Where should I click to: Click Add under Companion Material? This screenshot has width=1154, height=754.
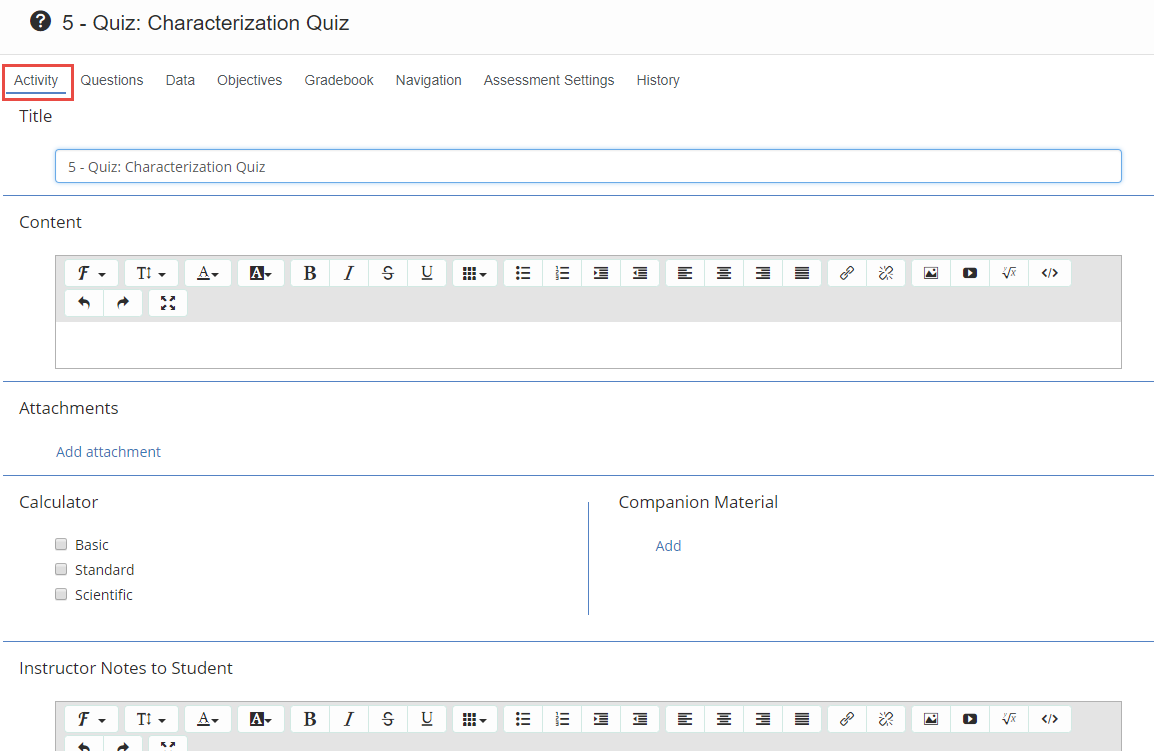[x=668, y=546]
